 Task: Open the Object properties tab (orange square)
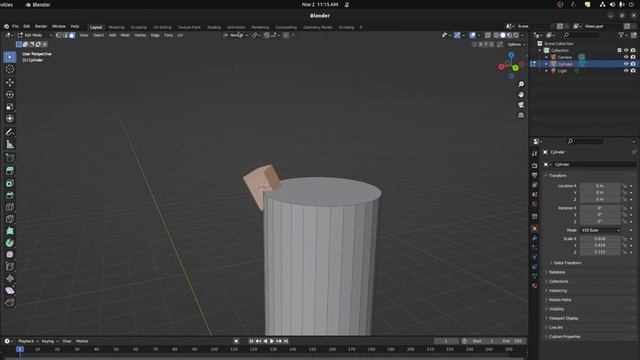535,229
